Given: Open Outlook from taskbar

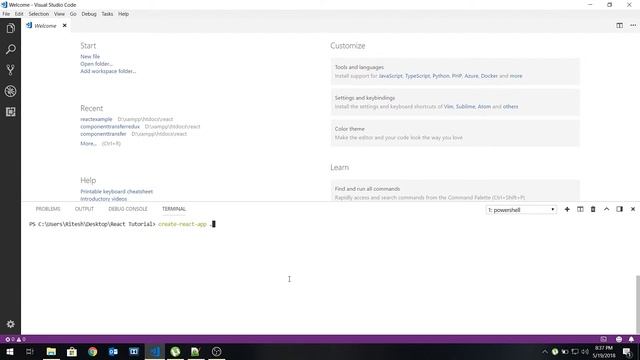Looking at the screenshot, I should [113, 351].
